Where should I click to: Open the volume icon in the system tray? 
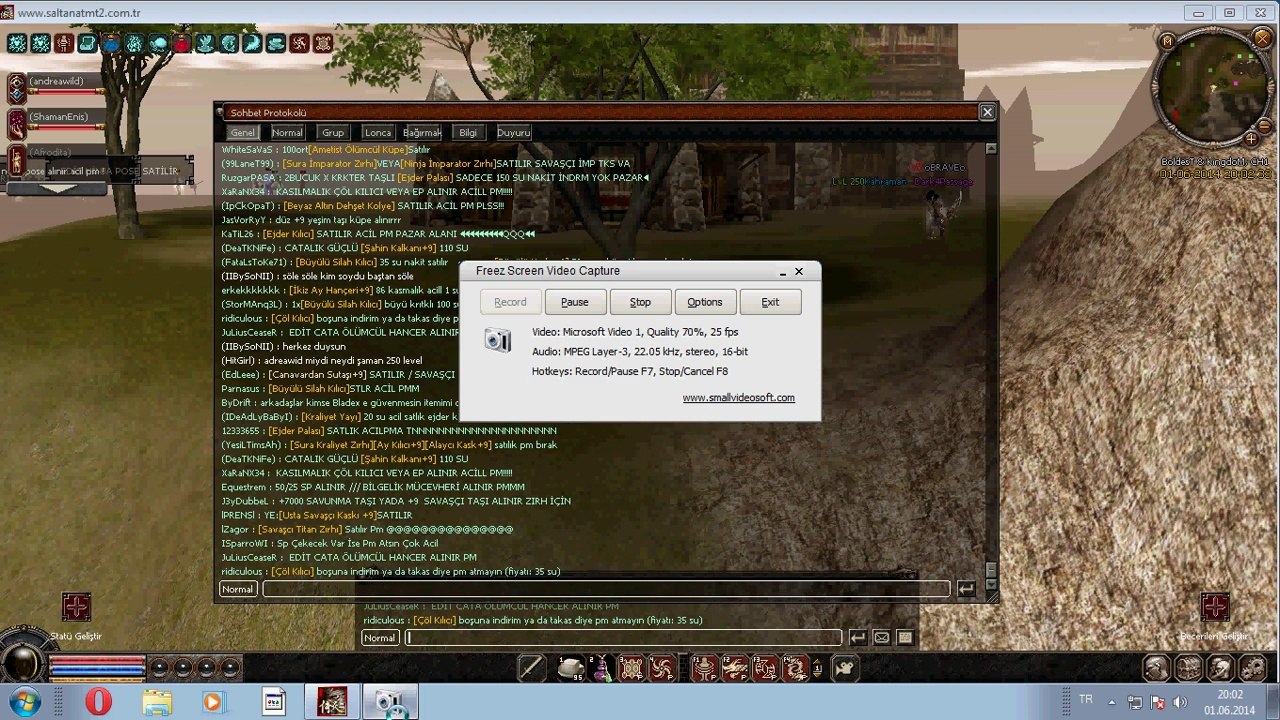pos(1180,702)
